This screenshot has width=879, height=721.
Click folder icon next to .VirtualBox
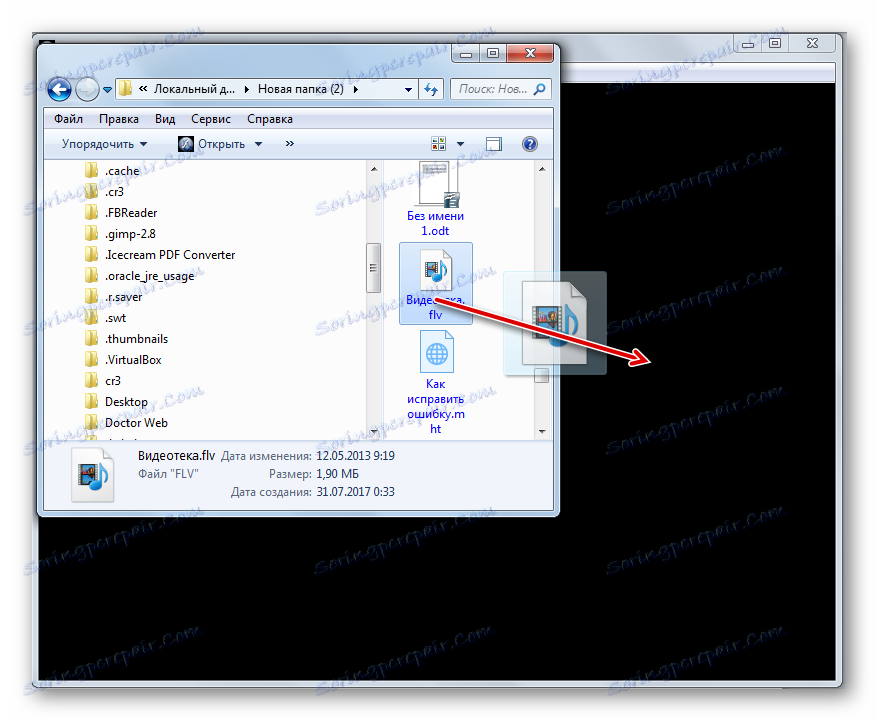click(x=91, y=359)
